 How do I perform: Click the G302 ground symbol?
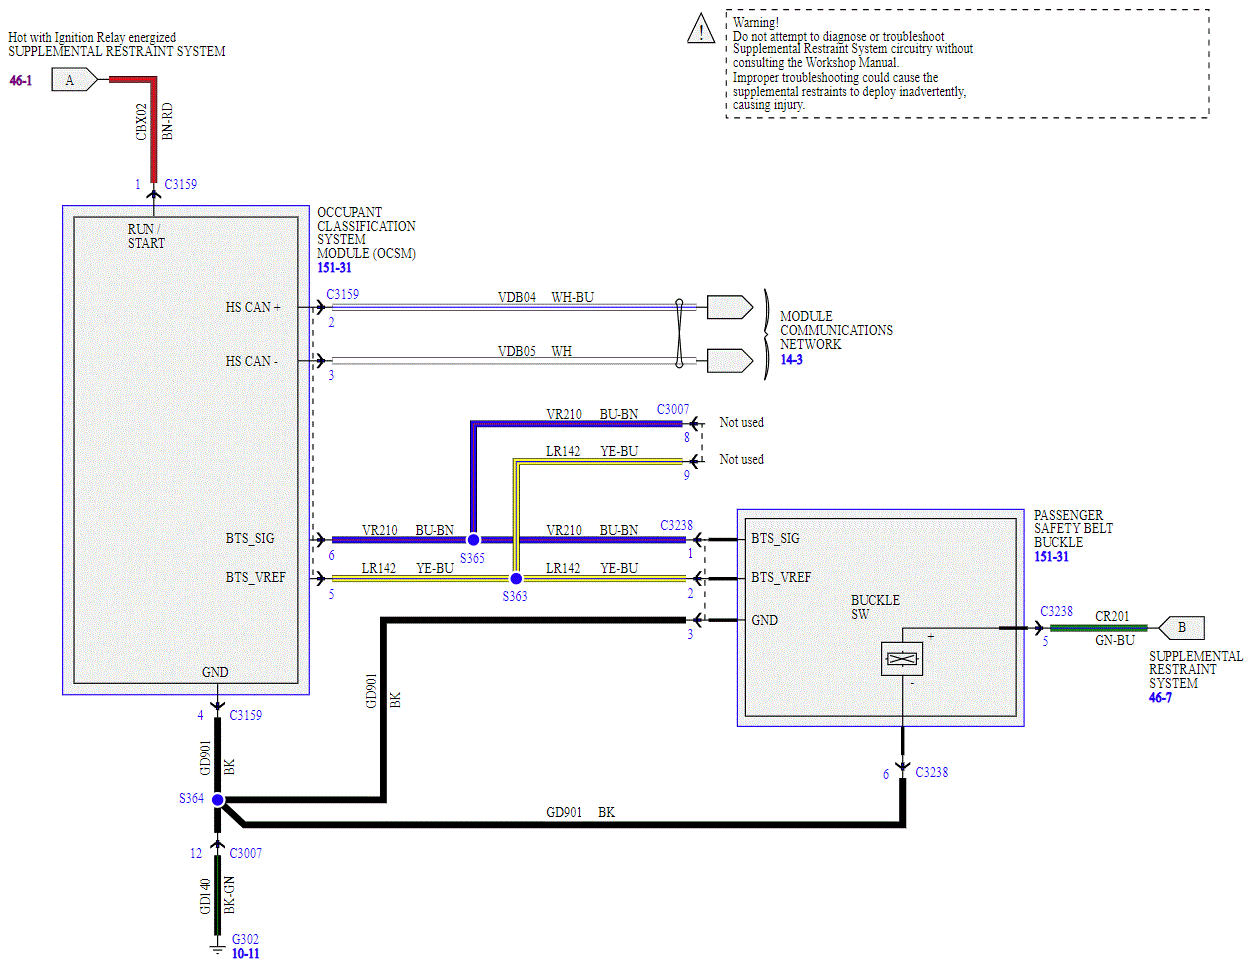pyautogui.click(x=217, y=943)
